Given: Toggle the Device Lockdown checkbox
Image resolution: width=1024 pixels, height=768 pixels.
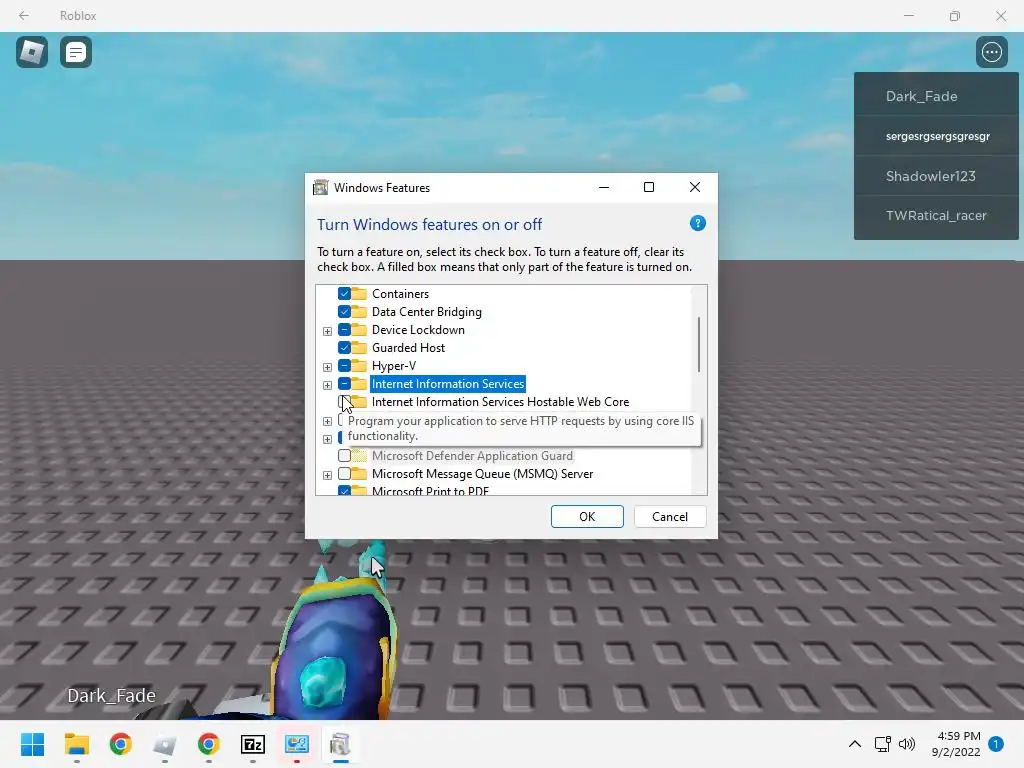Looking at the screenshot, I should pyautogui.click(x=344, y=330).
